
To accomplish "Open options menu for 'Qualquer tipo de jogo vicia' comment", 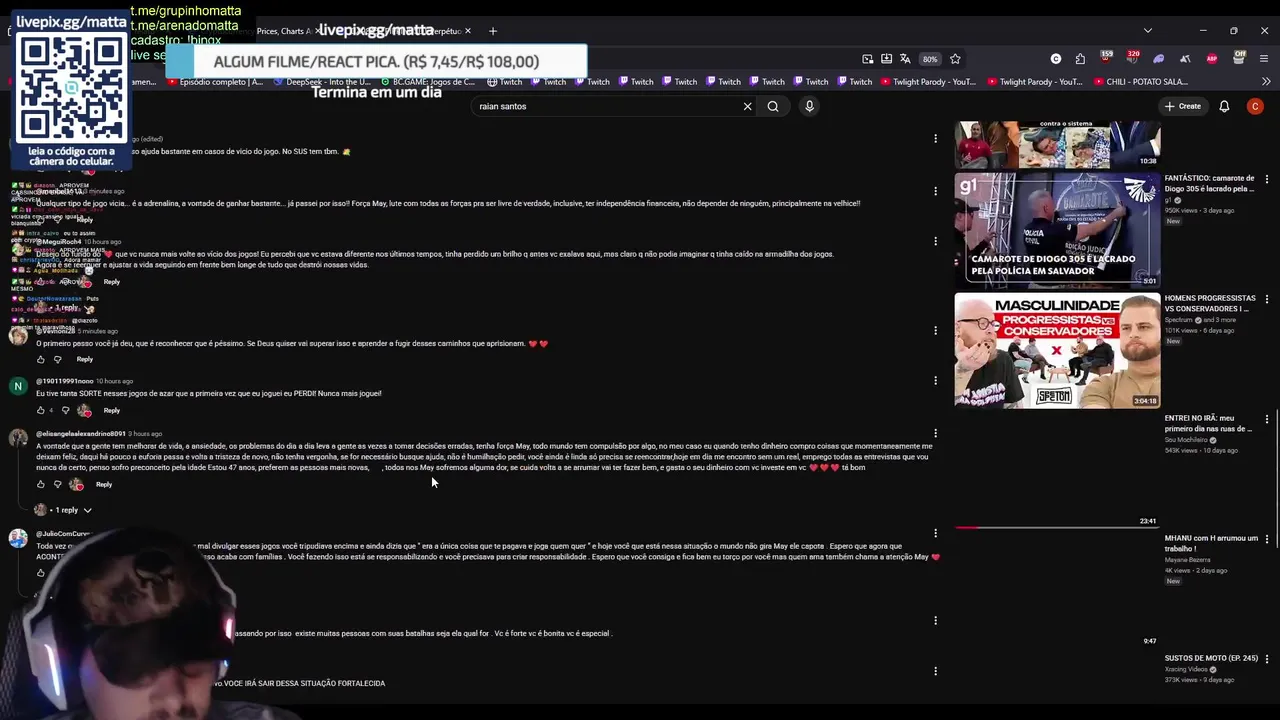I will click(936, 191).
